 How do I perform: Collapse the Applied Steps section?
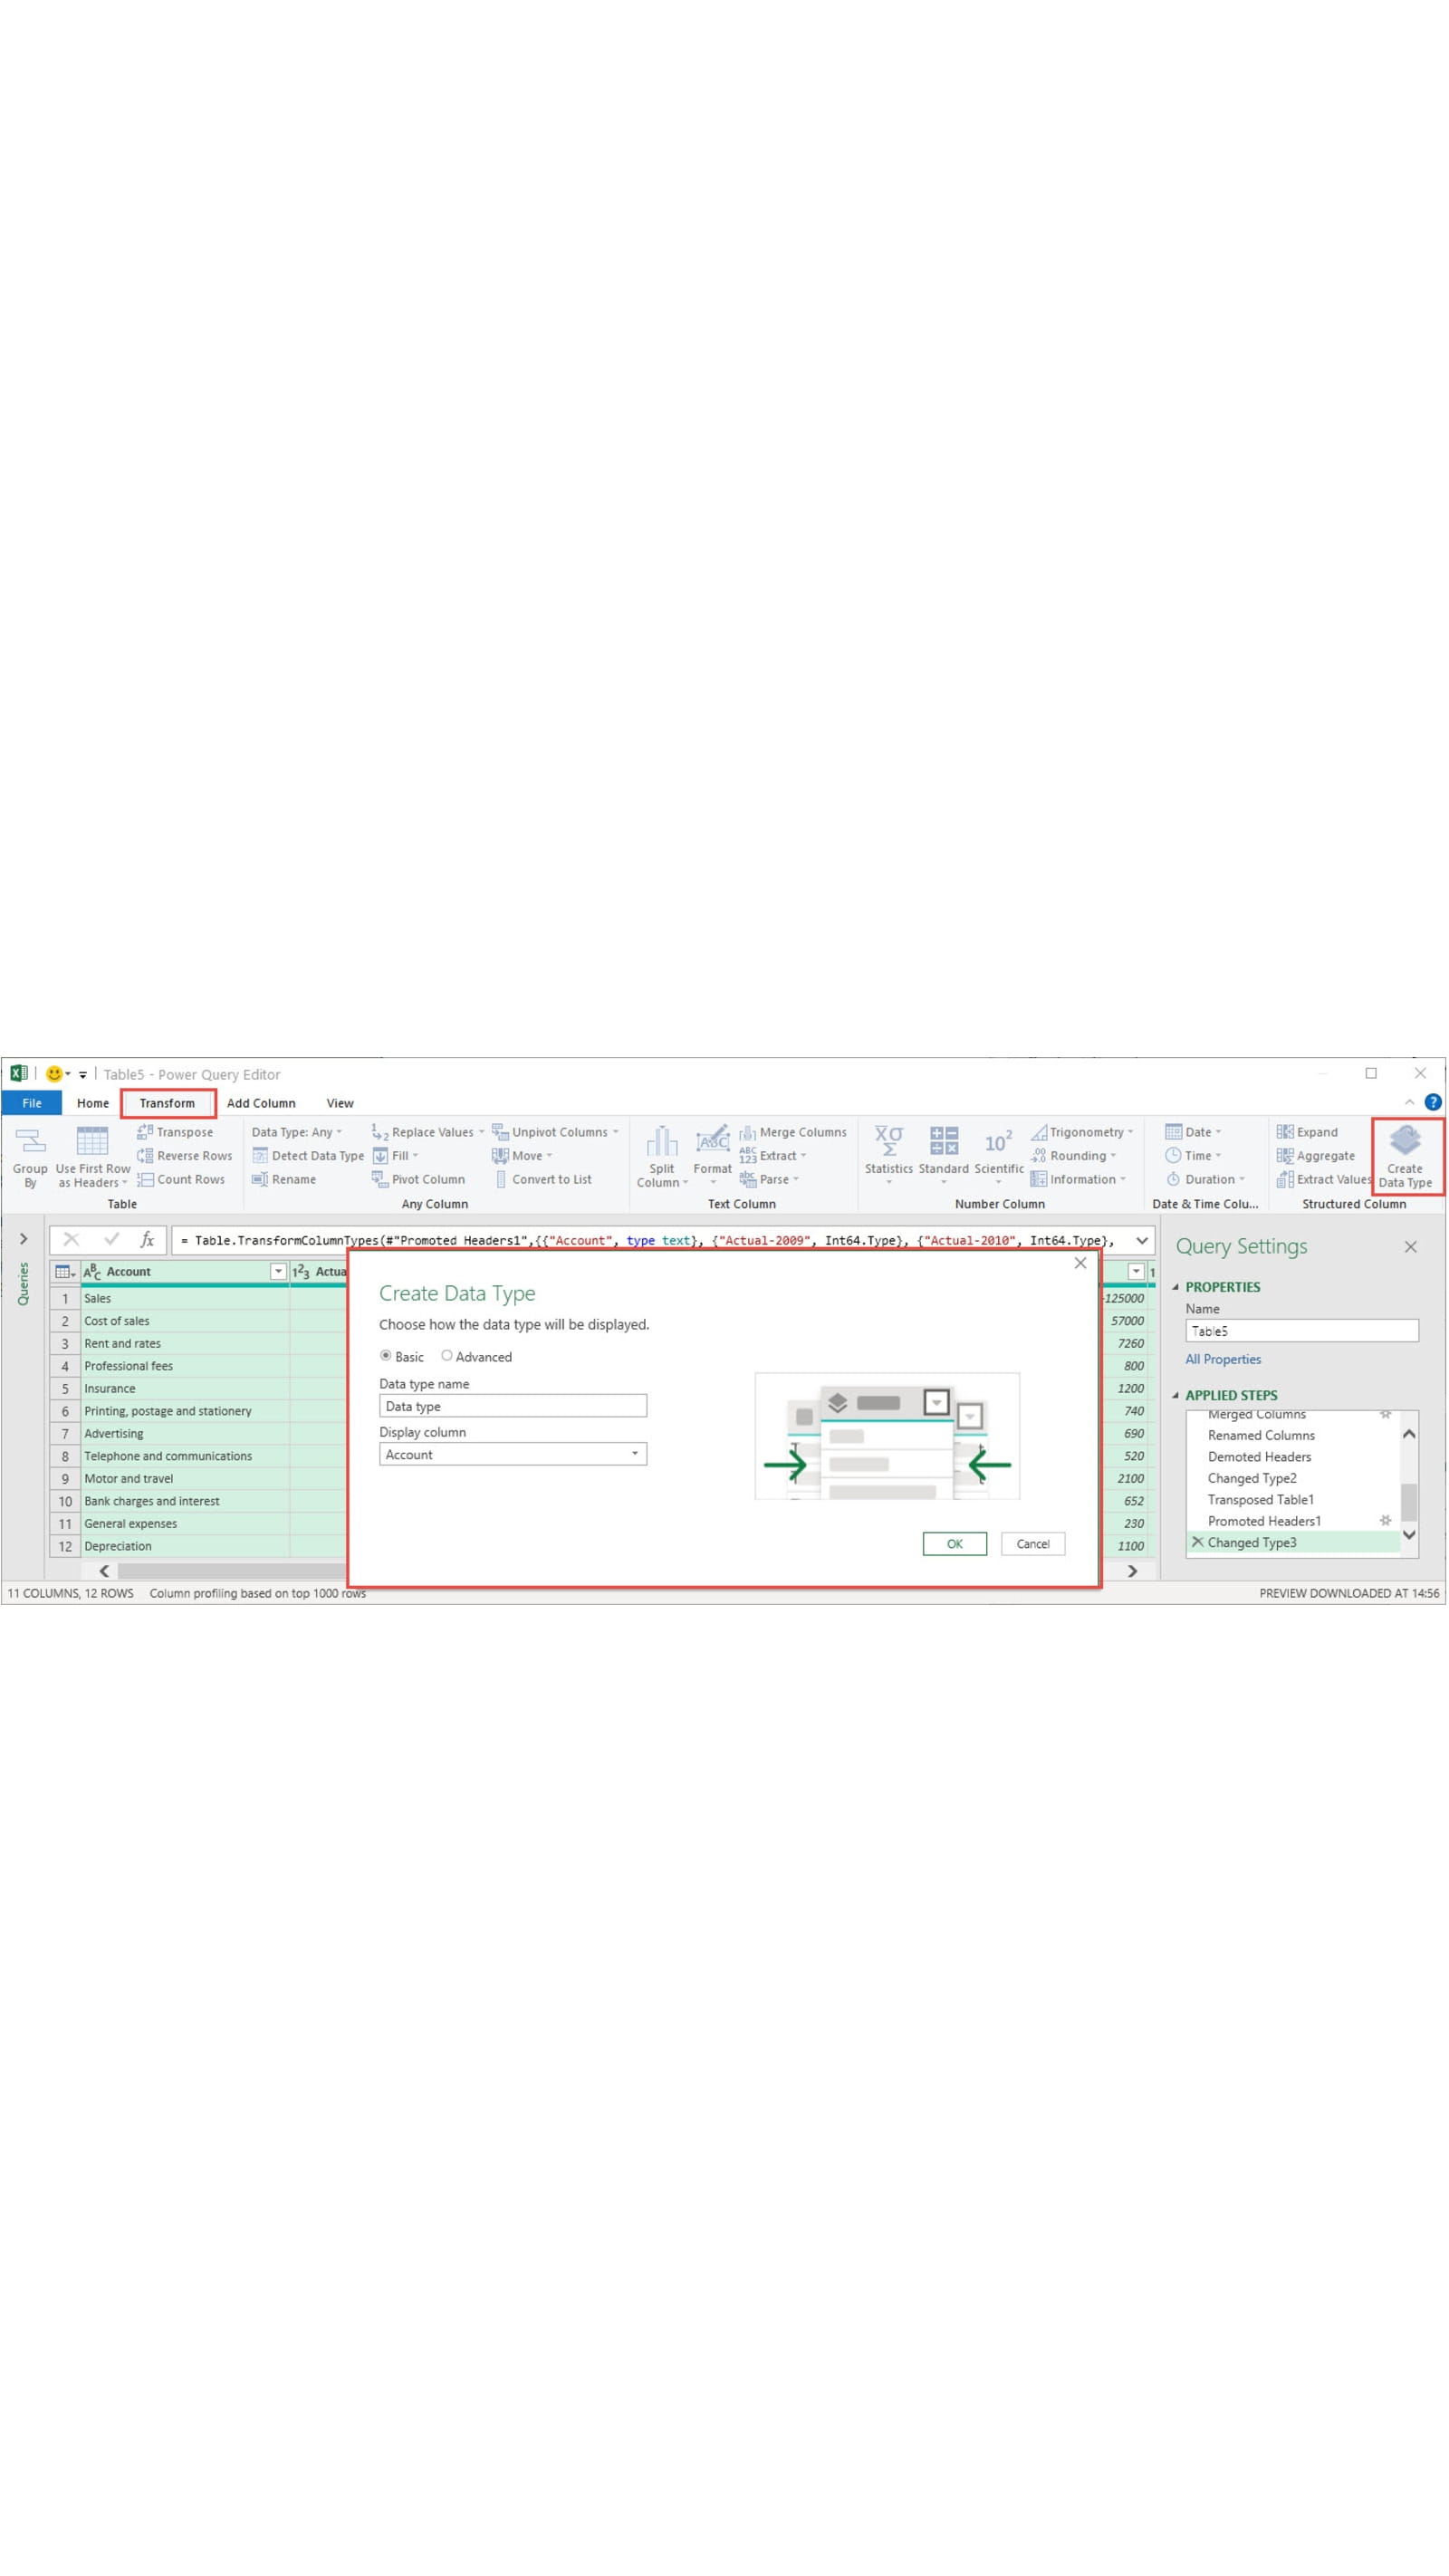pos(1175,1395)
